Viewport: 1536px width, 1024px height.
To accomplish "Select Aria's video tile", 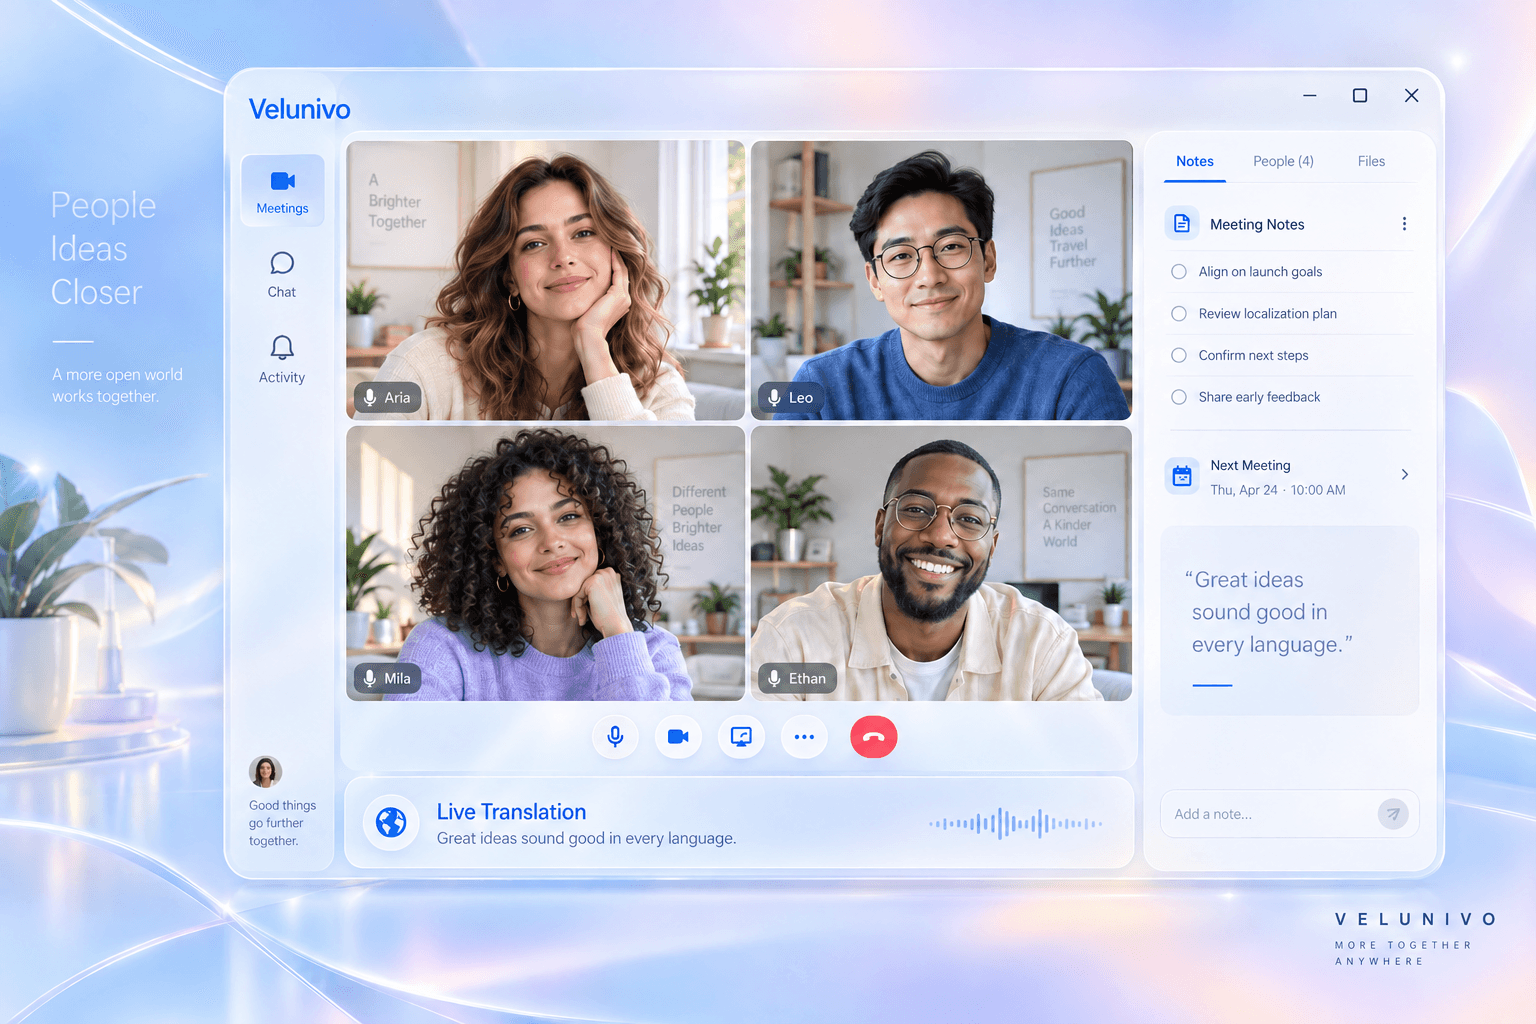I will click(x=545, y=280).
